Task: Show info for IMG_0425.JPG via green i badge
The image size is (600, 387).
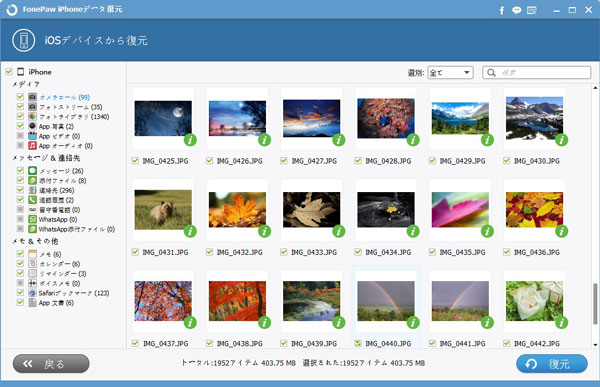Action: click(x=190, y=140)
